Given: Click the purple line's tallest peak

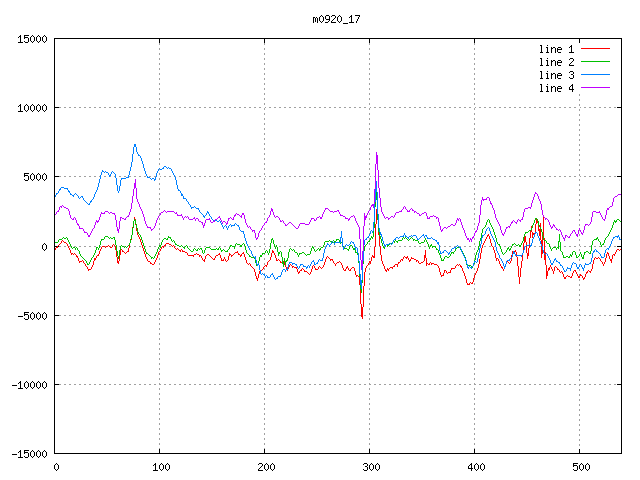Looking at the screenshot, I should (377, 153).
